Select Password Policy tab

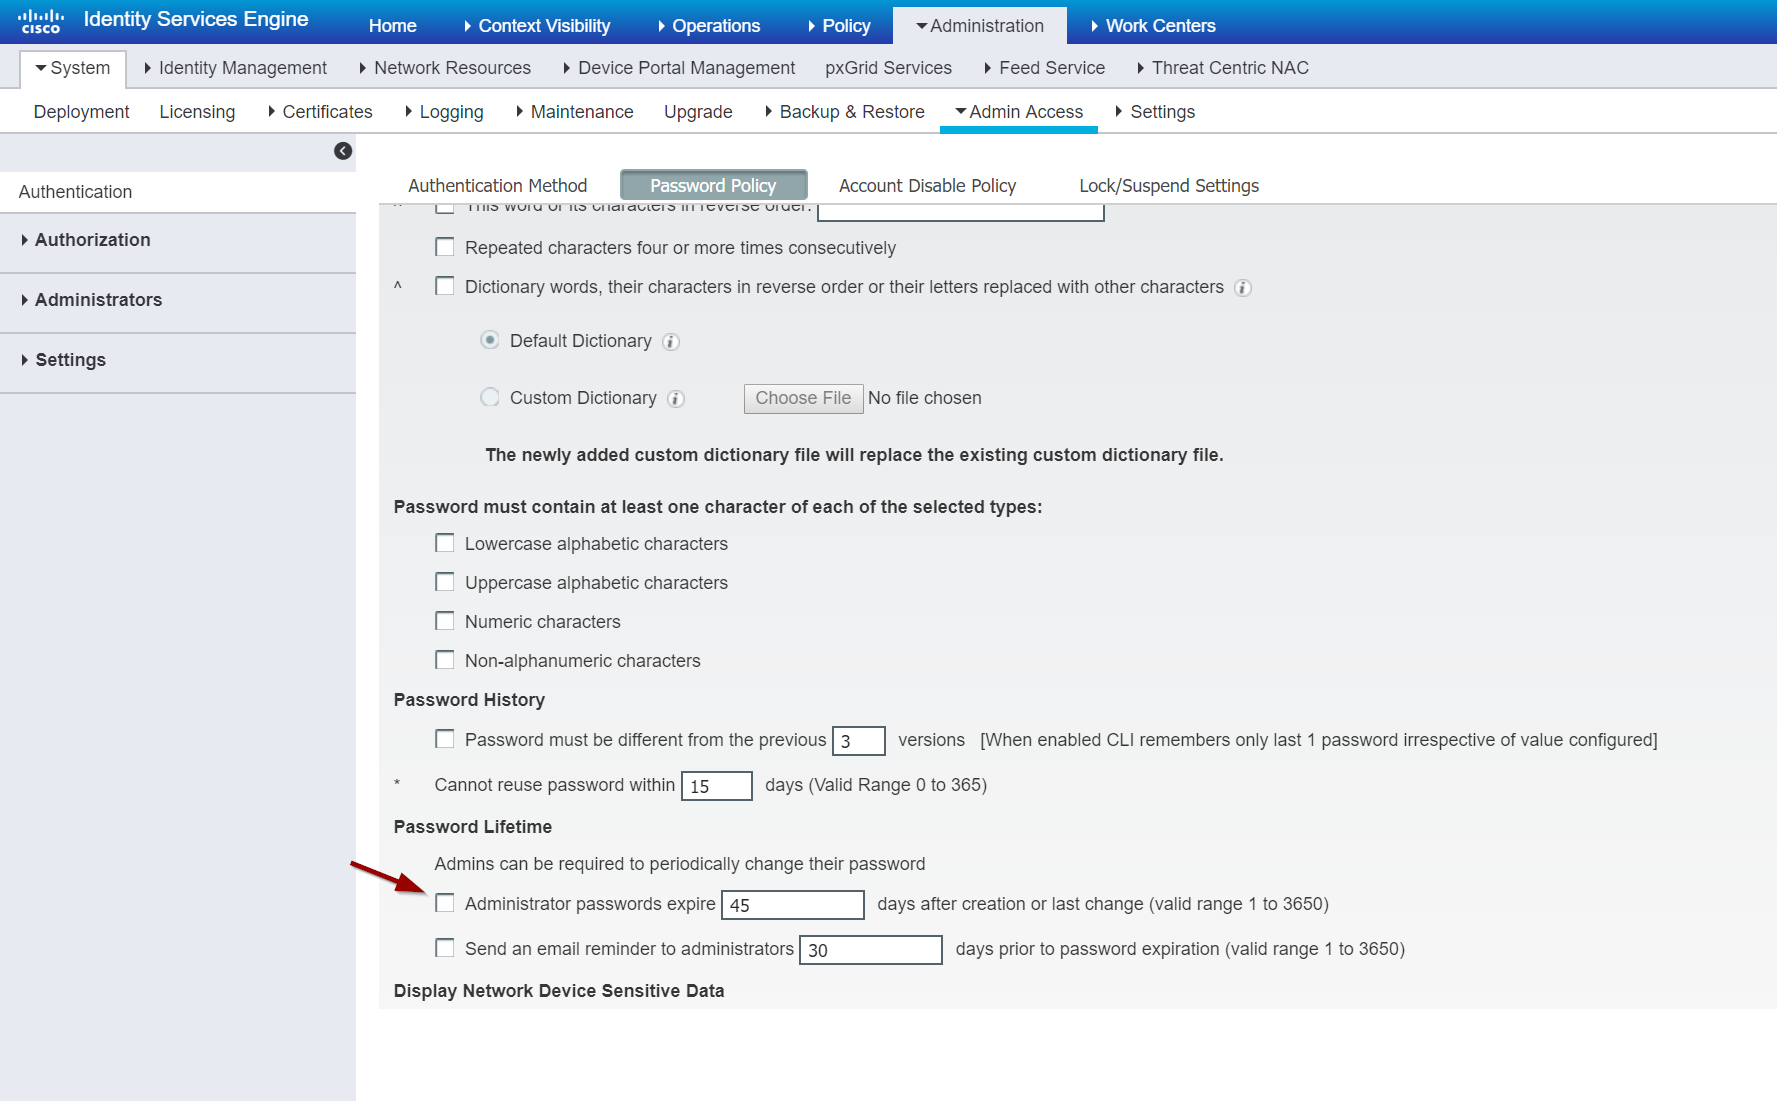coord(713,186)
